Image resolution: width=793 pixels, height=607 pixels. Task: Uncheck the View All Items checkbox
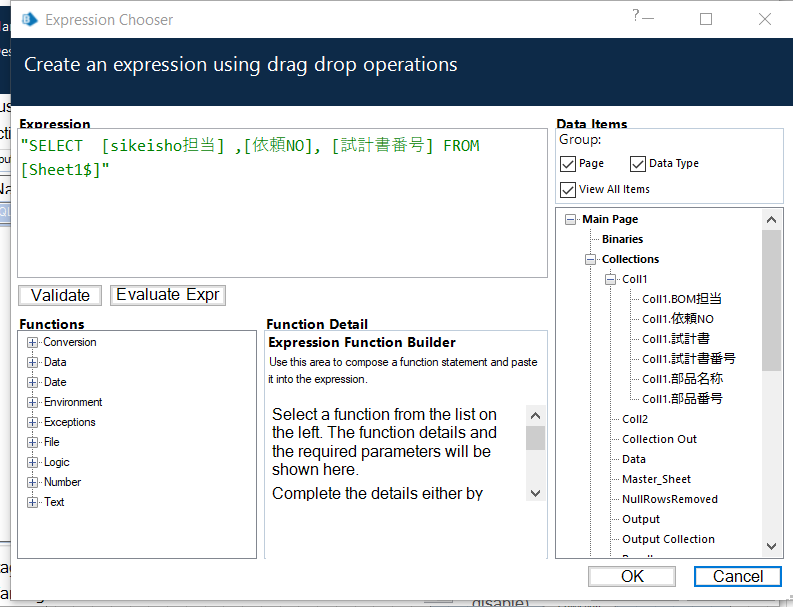(568, 189)
